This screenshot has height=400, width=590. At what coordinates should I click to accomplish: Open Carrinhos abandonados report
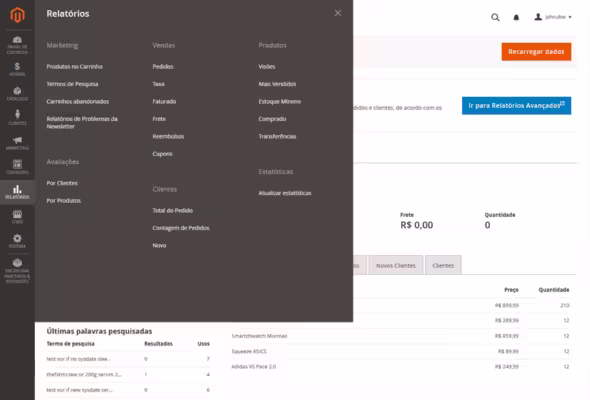(x=78, y=102)
